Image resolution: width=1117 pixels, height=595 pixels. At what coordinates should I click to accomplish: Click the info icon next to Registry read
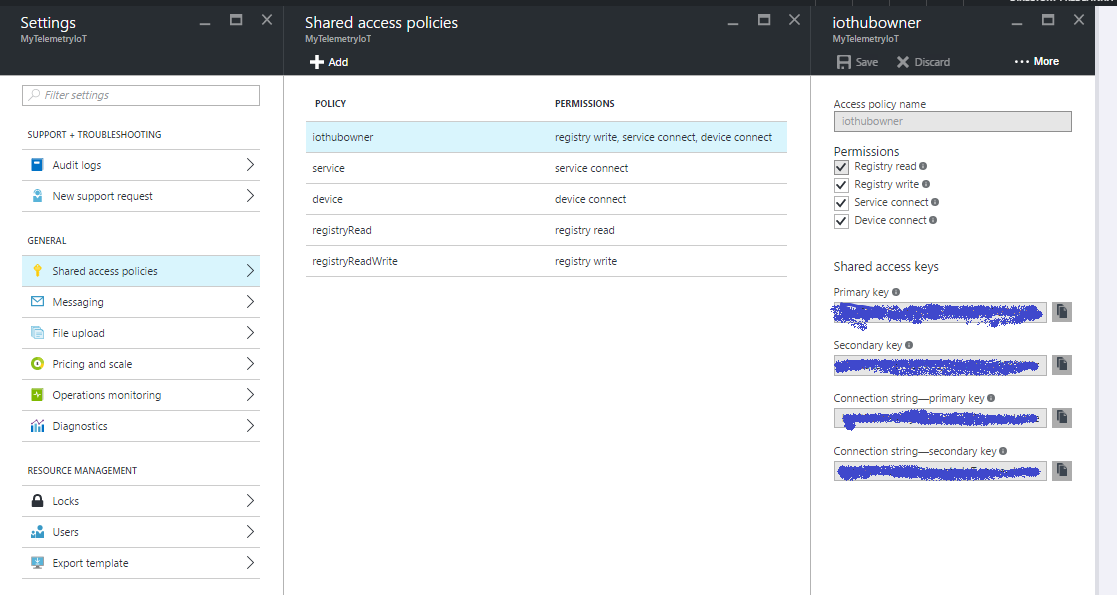click(923, 167)
